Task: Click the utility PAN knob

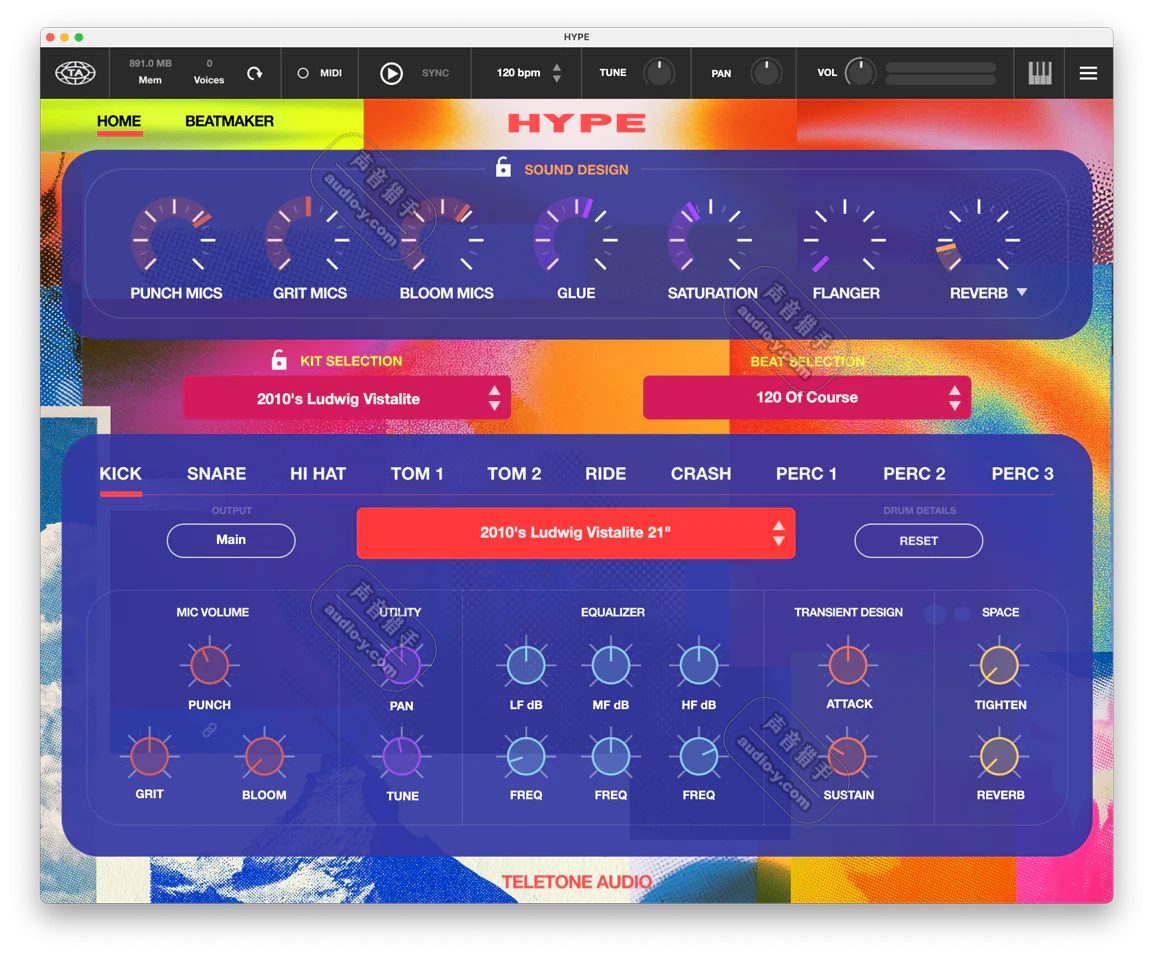Action: [x=401, y=665]
